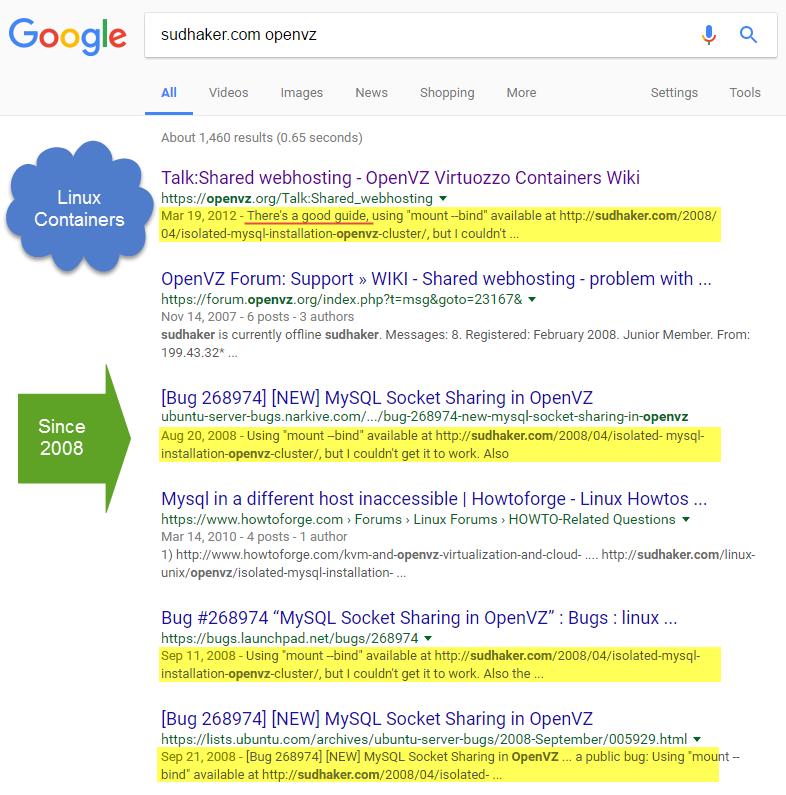Click the Google logo
786x795 pixels.
pos(67,37)
